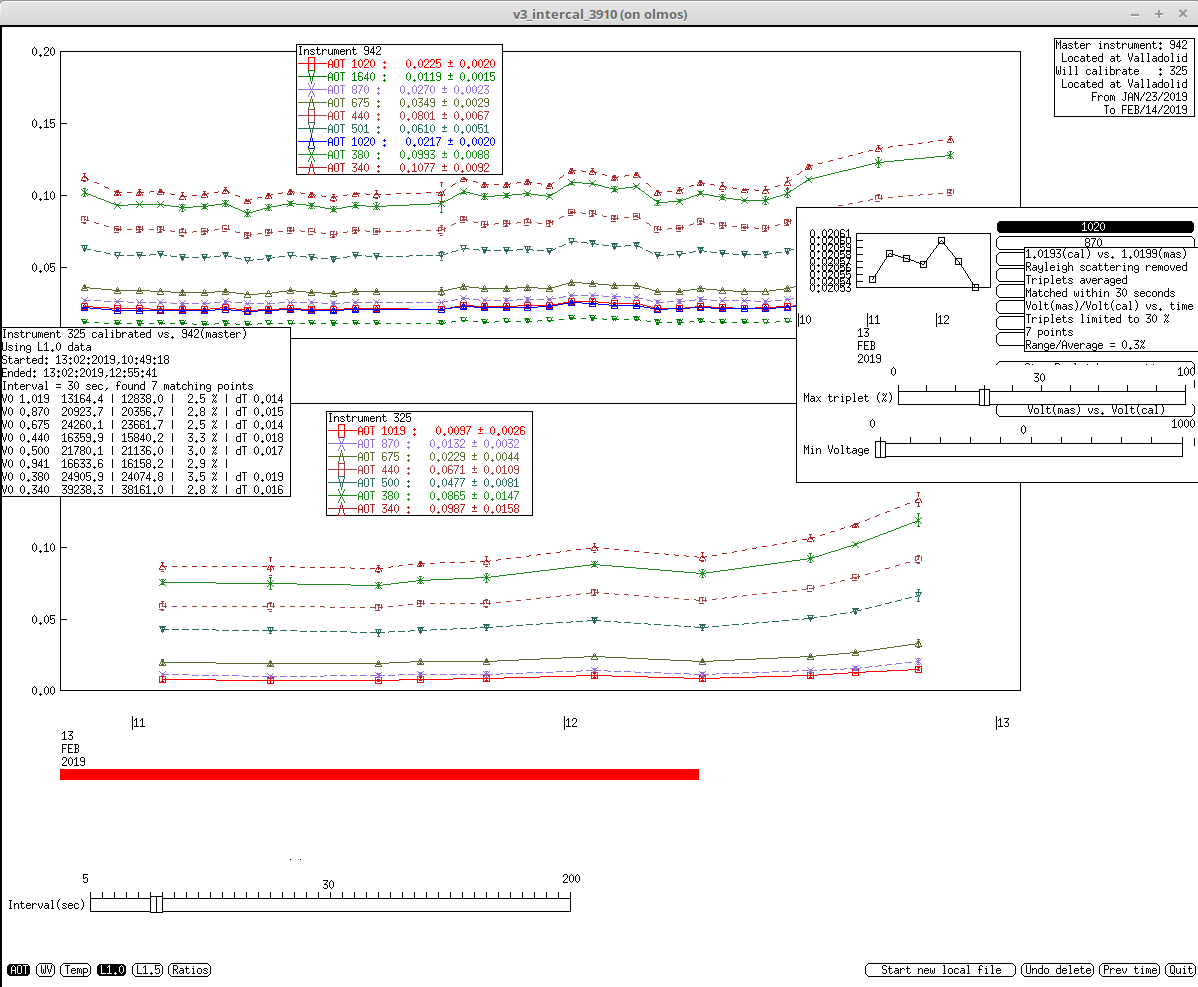The height and width of the screenshot is (987, 1198).
Task: Click the 'Master instrument: 942' text in the info box
Action: pyautogui.click(x=1121, y=45)
